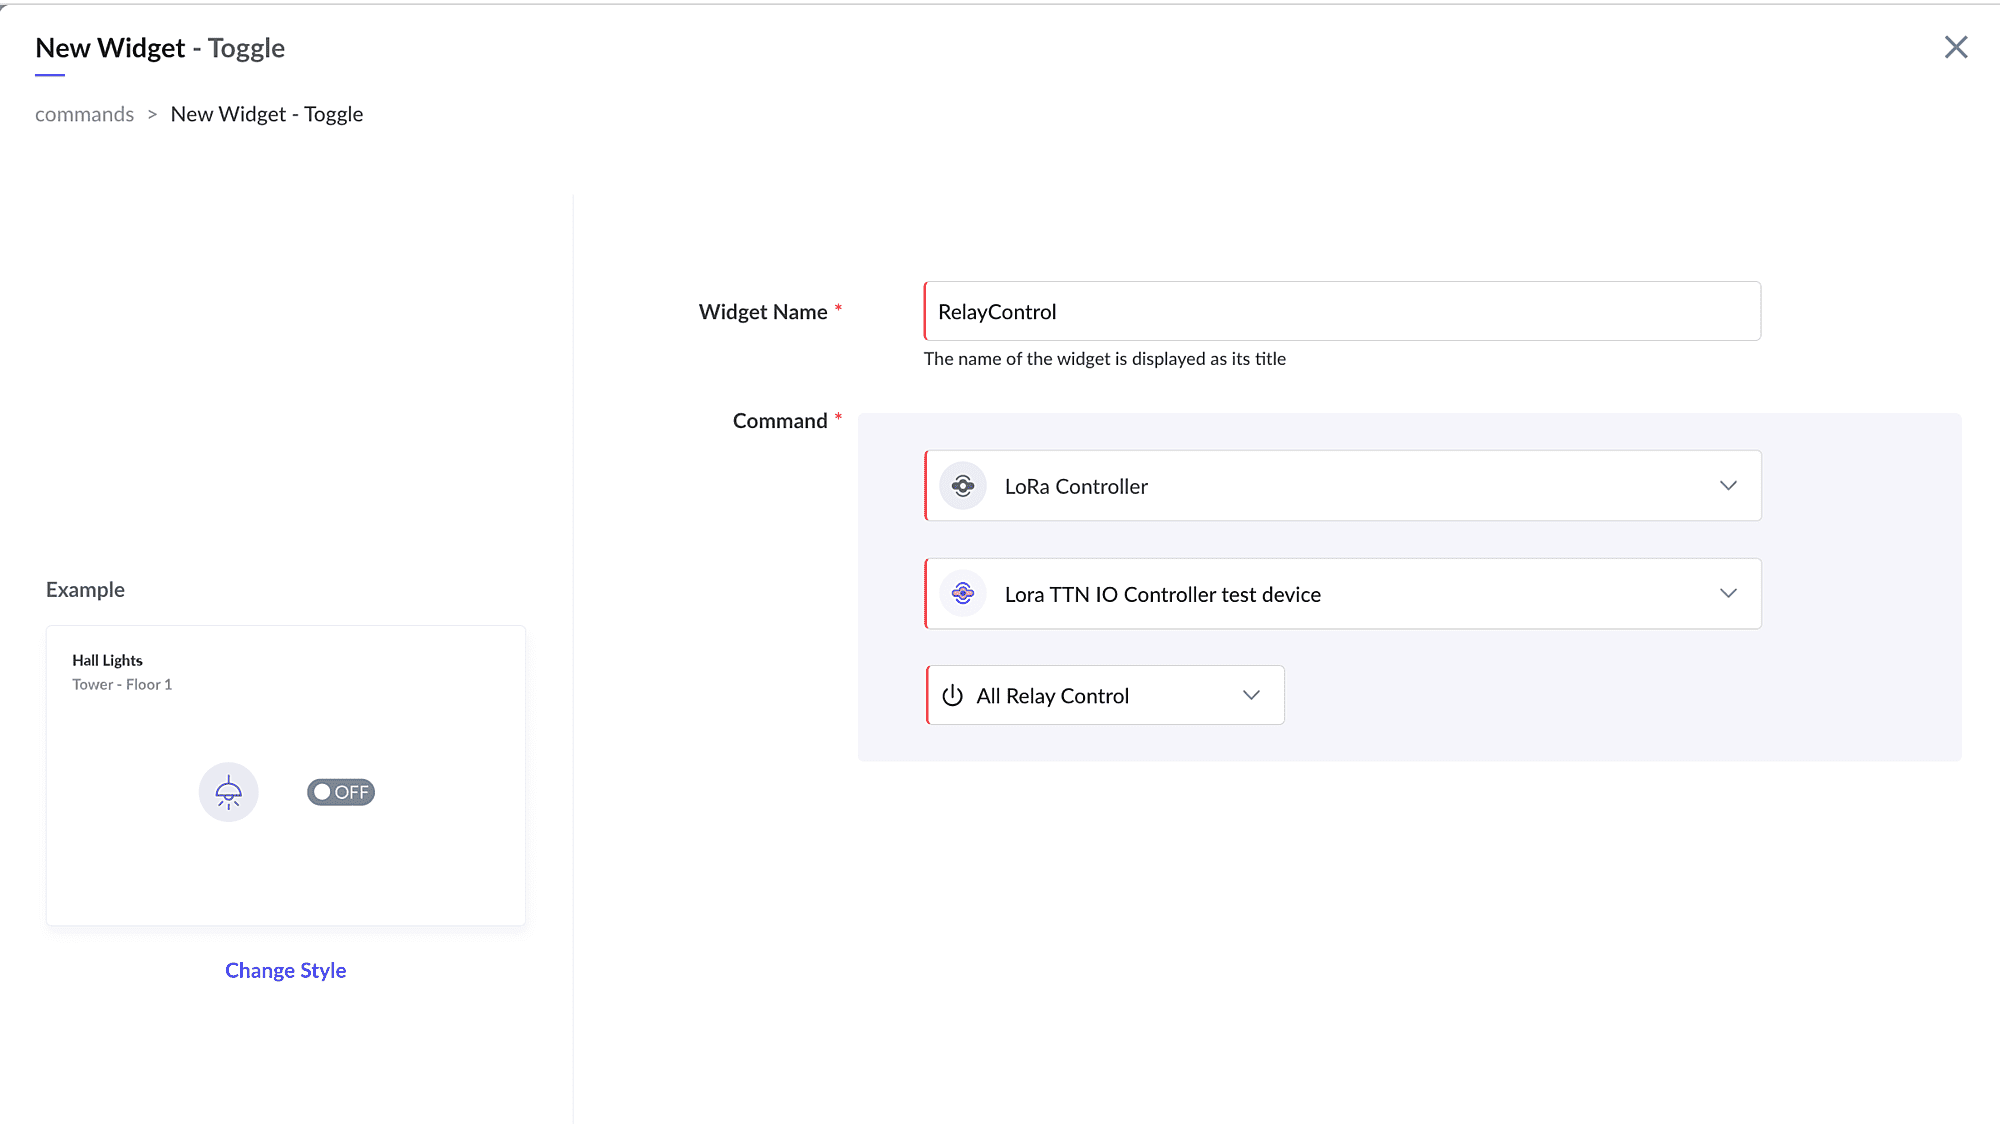Close the New Widget dialog
The image size is (2000, 1124).
(1955, 47)
